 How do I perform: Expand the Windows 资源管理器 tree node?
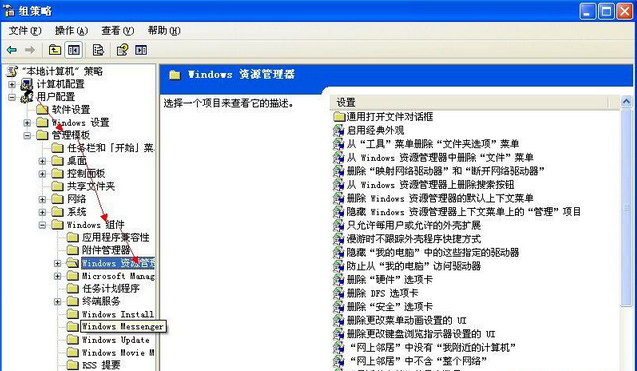[57, 263]
